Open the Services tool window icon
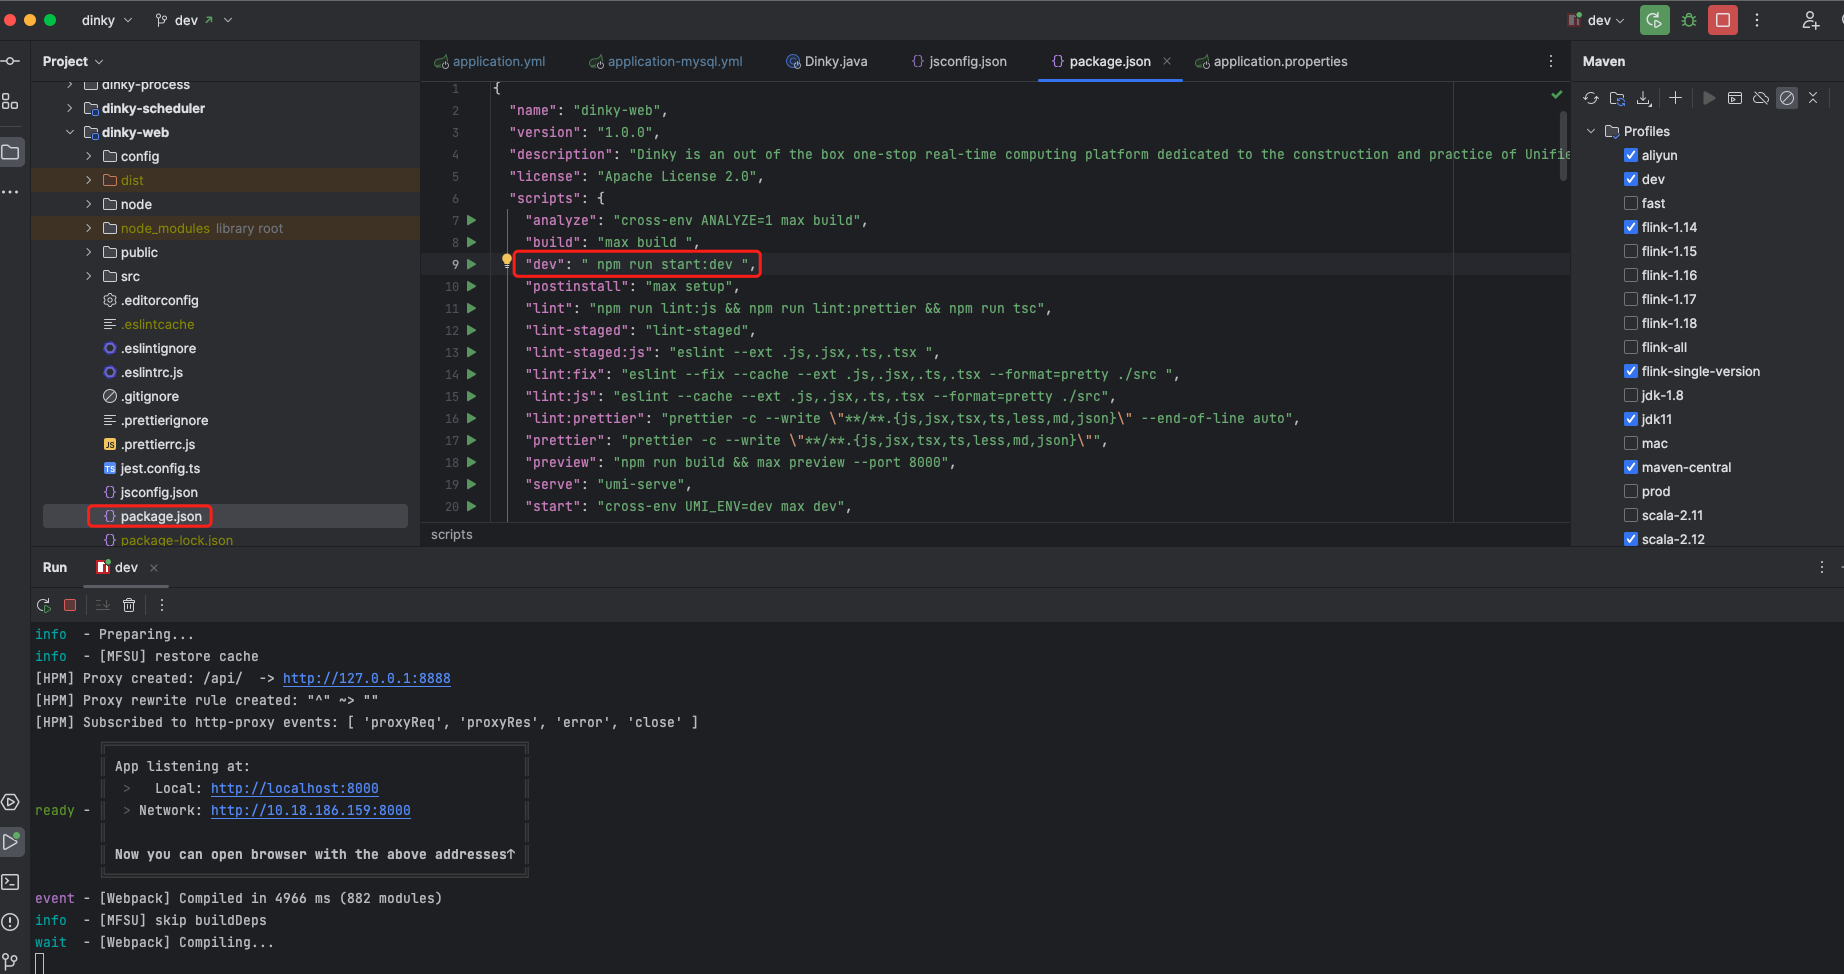Viewport: 1844px width, 974px height. coord(12,802)
